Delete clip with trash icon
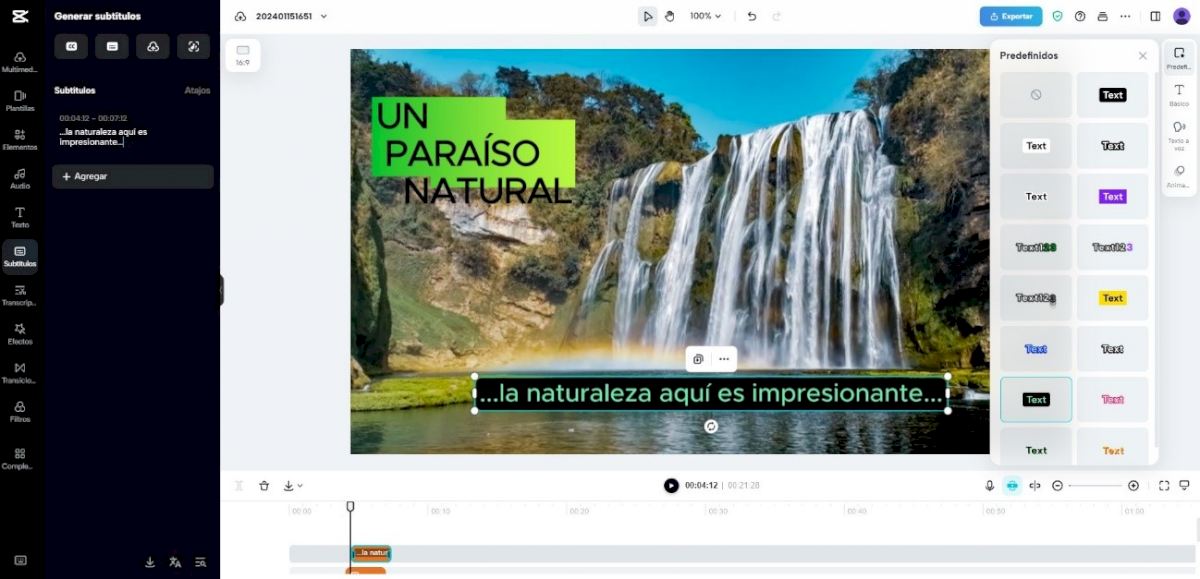Screen dimensions: 1200x579 264,486
